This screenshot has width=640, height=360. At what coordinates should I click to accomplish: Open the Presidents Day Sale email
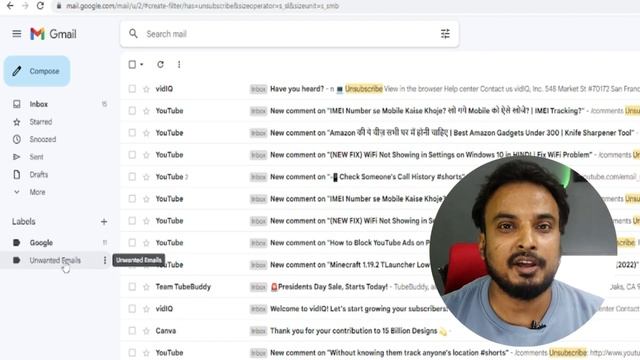click(380, 287)
